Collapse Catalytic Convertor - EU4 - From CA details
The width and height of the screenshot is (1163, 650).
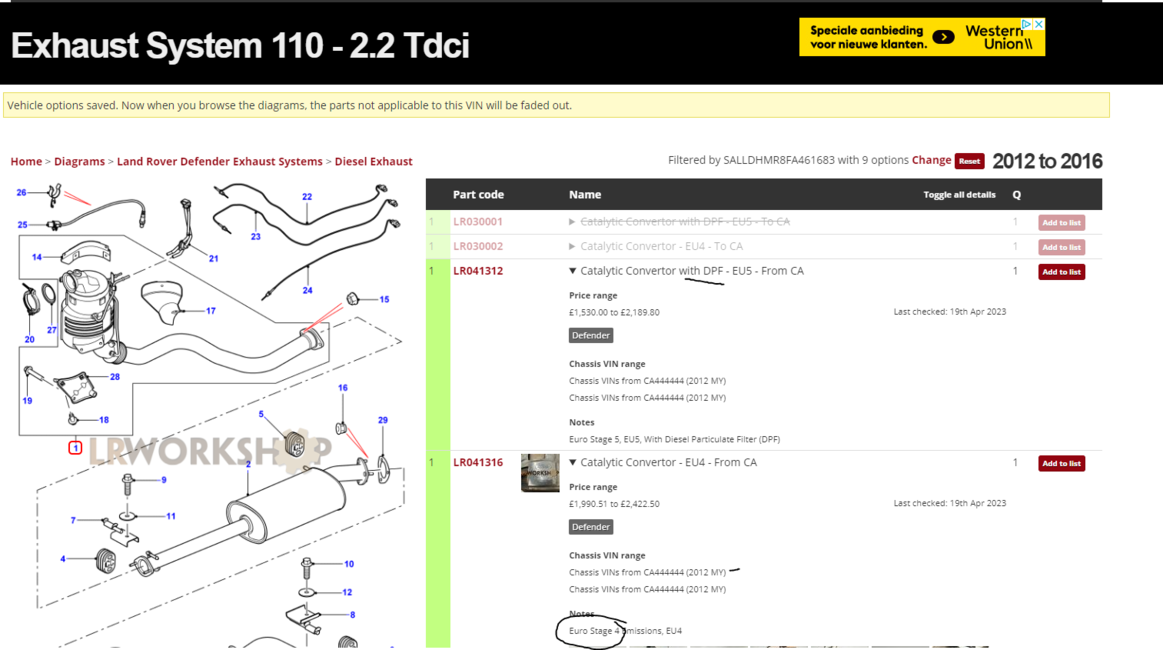573,462
